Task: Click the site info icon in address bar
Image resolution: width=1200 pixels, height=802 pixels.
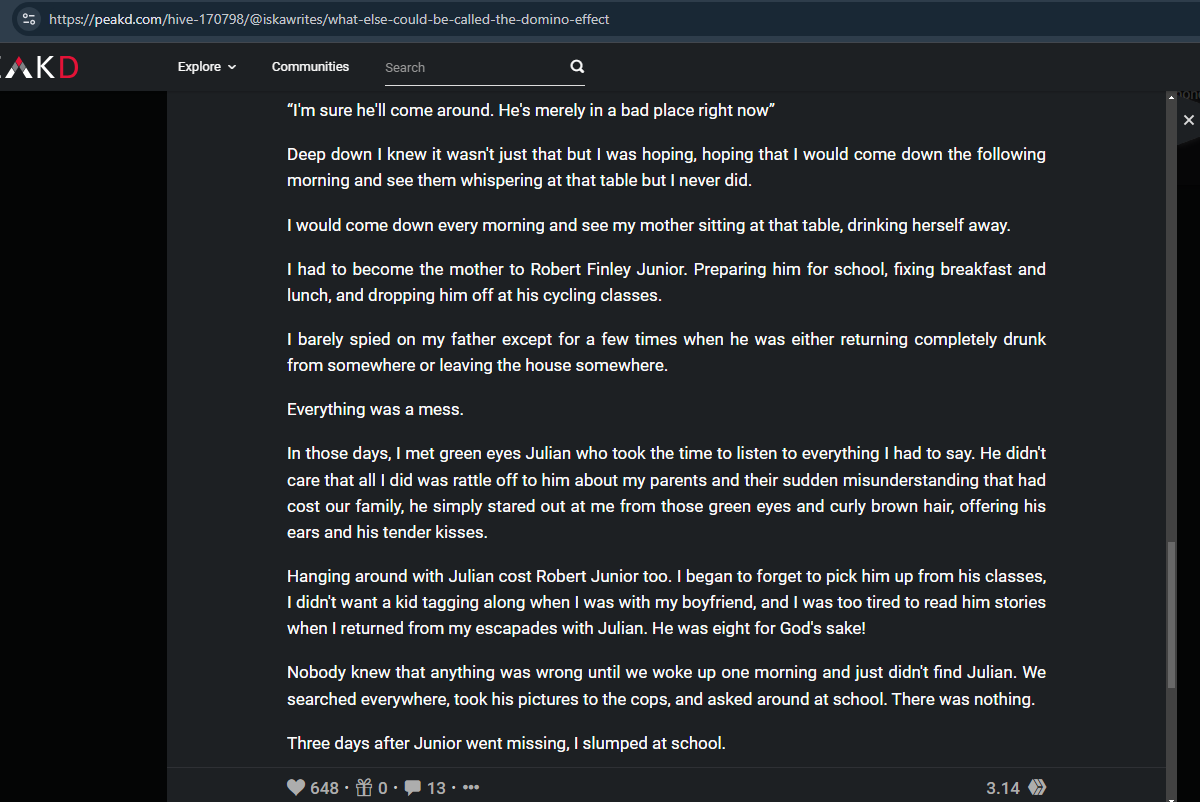Action: [29, 19]
